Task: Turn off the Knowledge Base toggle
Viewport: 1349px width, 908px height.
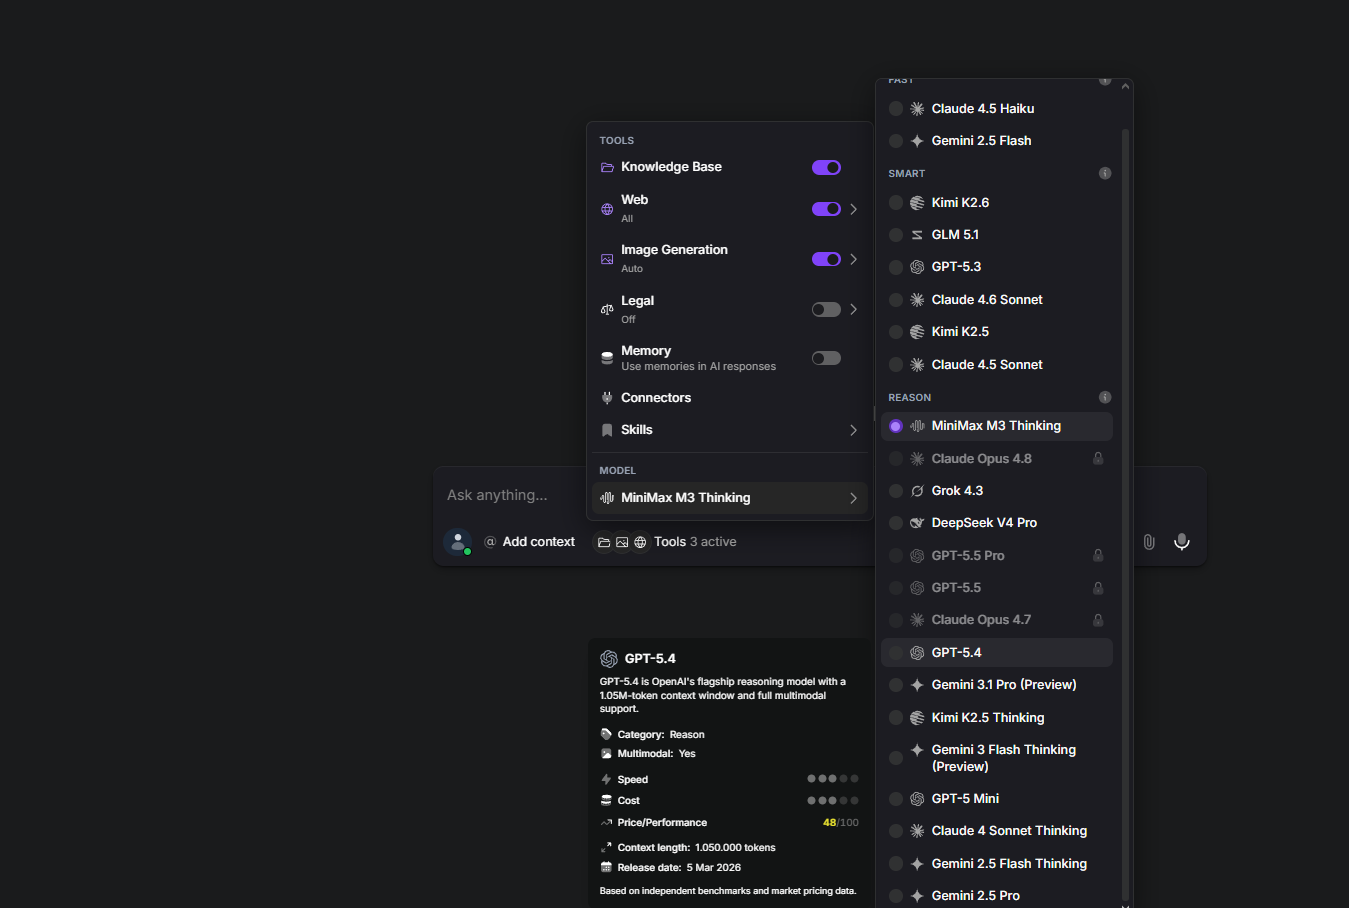Action: click(826, 168)
